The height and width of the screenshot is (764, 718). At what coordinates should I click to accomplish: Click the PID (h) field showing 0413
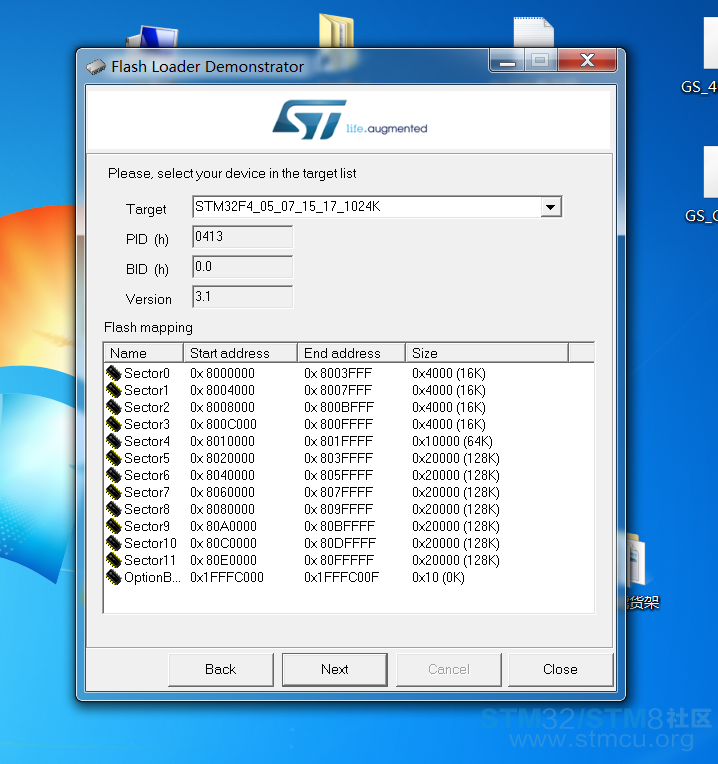coord(243,237)
